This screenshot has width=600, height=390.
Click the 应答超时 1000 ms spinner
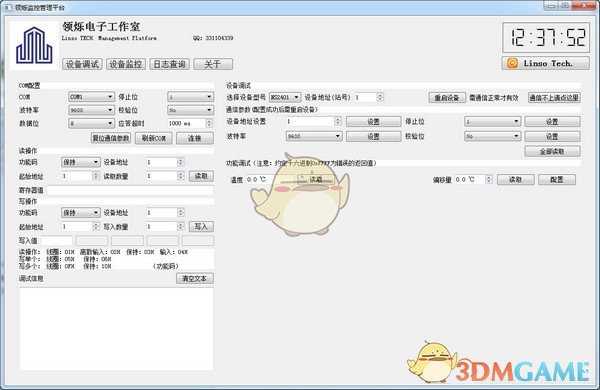click(x=190, y=123)
